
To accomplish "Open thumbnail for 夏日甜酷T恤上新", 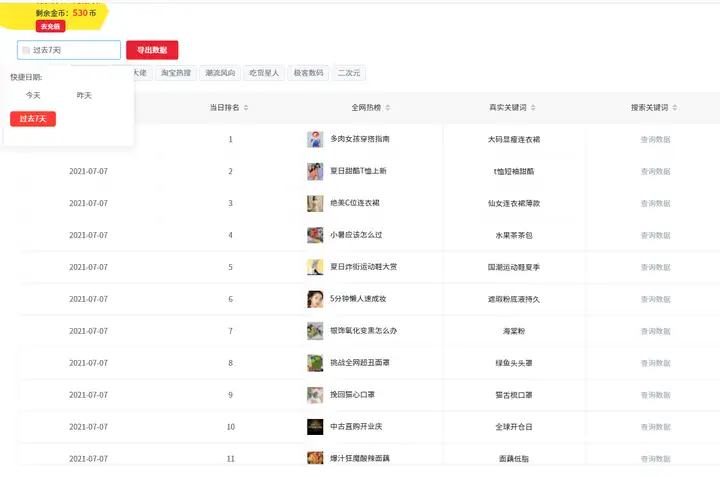I will coord(315,171).
